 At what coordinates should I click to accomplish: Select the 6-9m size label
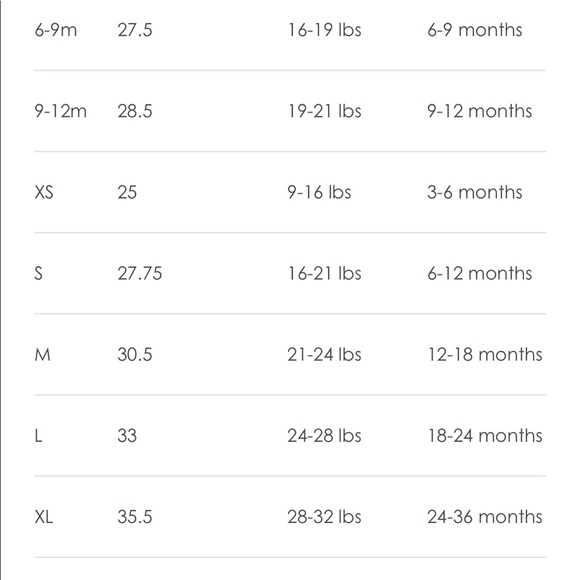(56, 30)
